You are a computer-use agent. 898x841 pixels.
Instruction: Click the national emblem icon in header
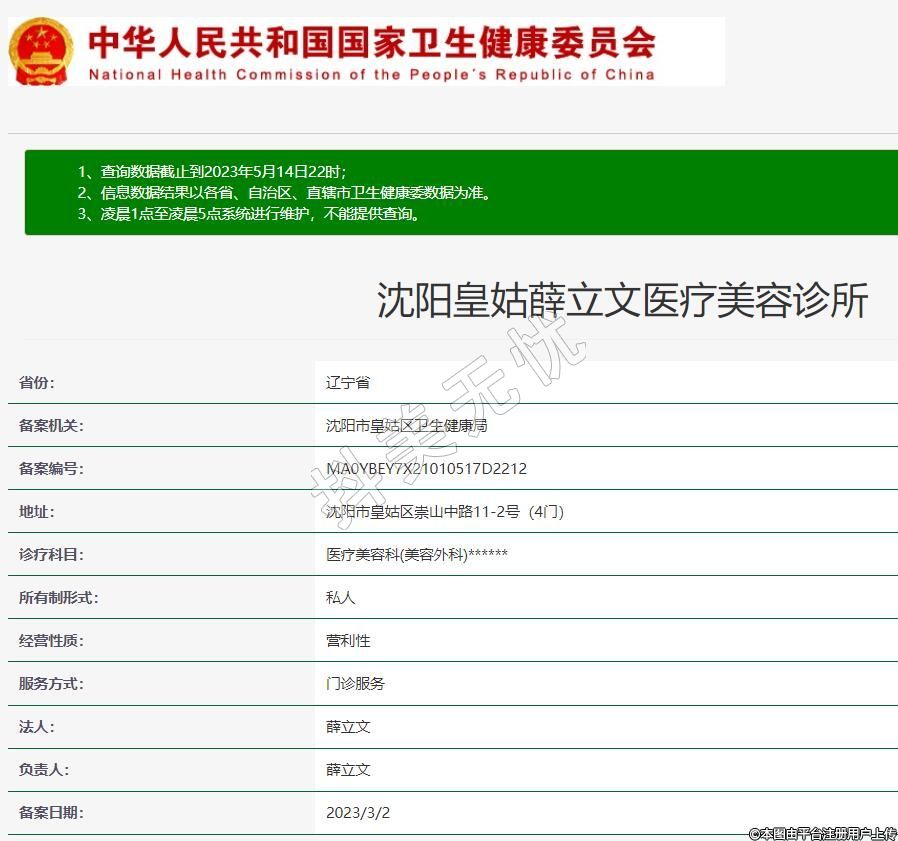coord(40,50)
